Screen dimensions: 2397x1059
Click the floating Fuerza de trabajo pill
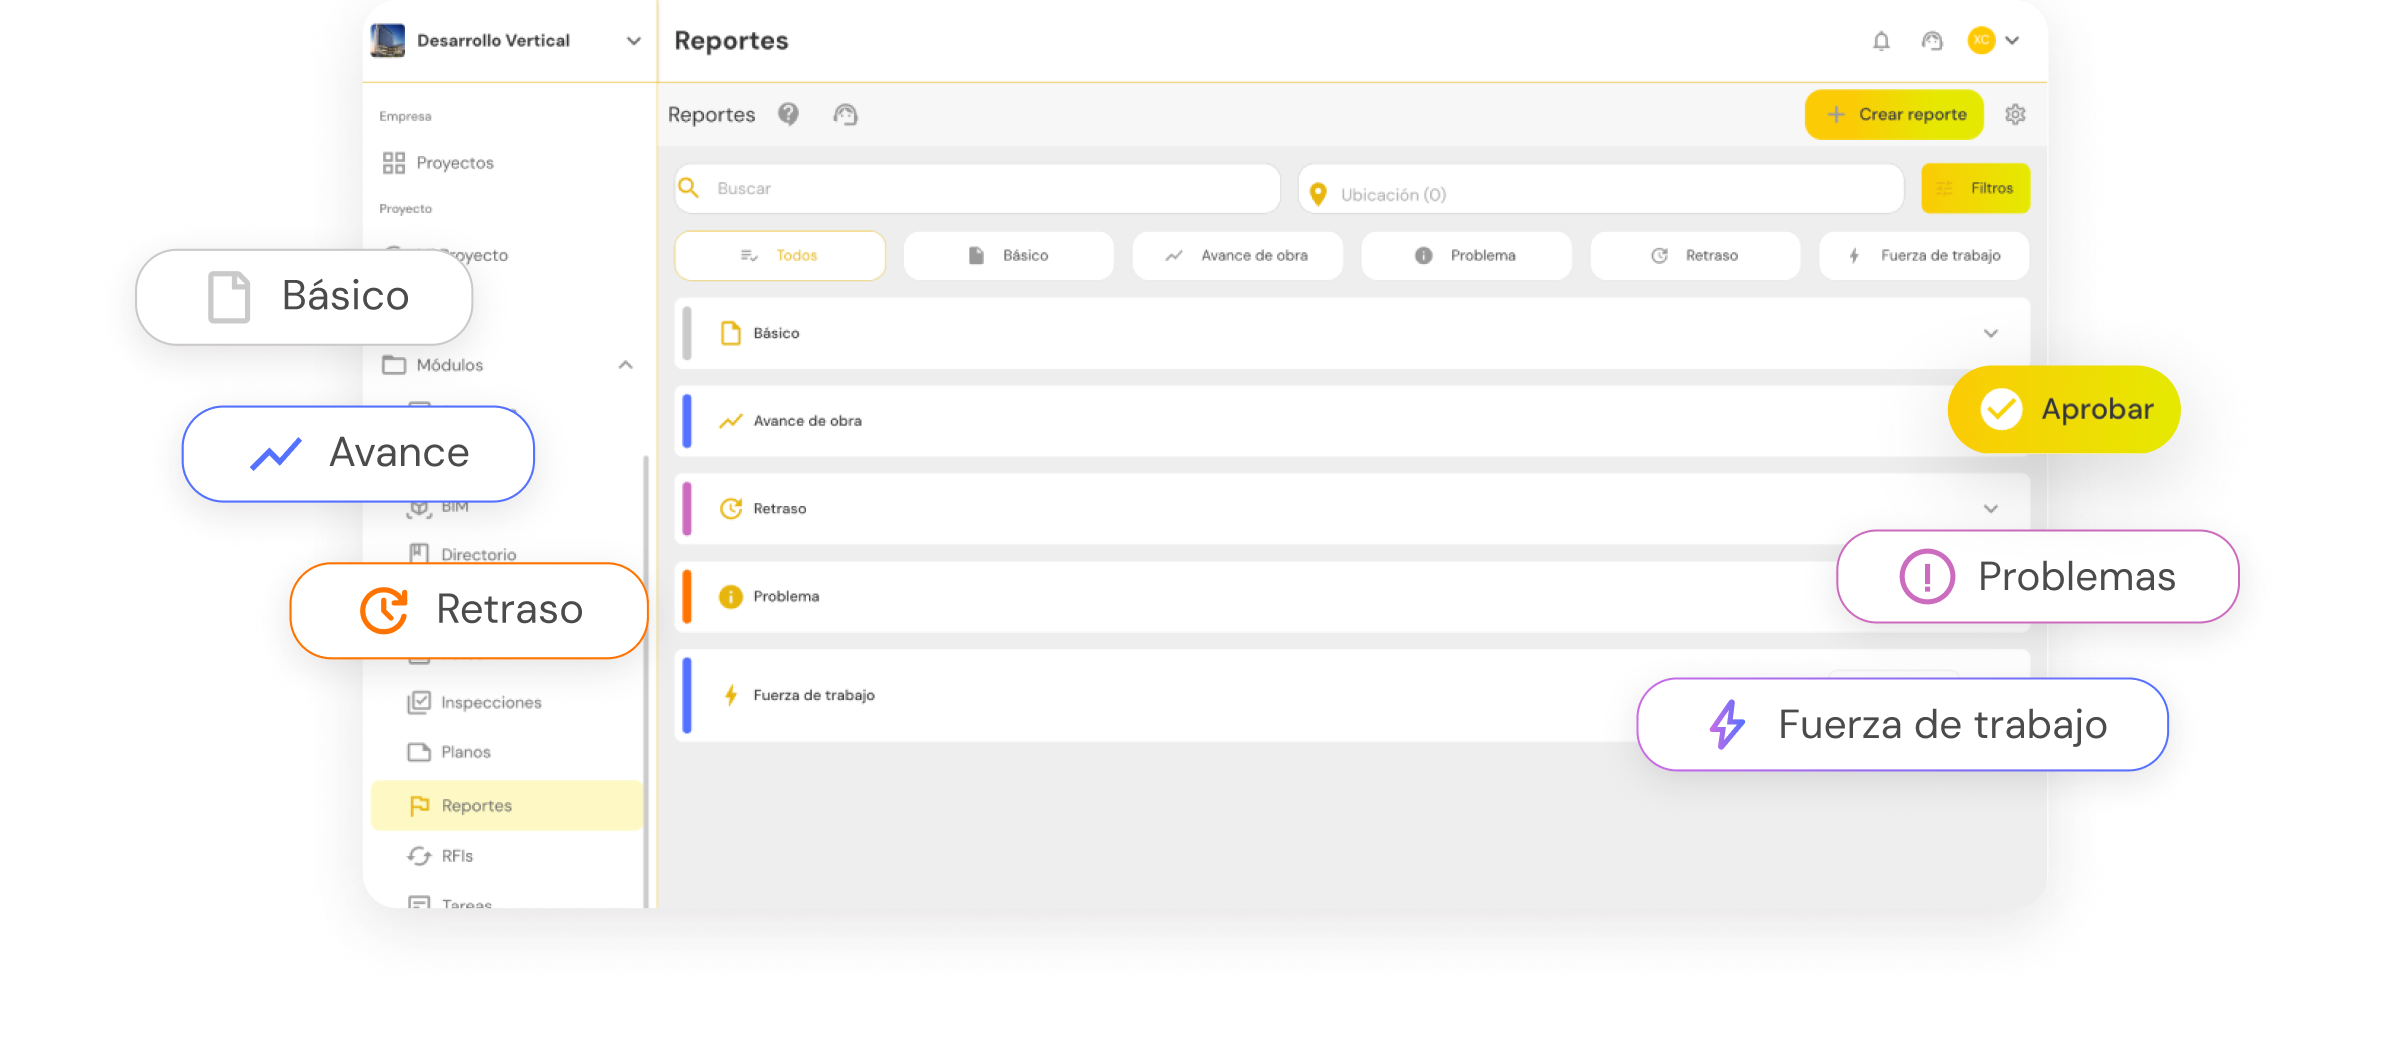point(1902,725)
